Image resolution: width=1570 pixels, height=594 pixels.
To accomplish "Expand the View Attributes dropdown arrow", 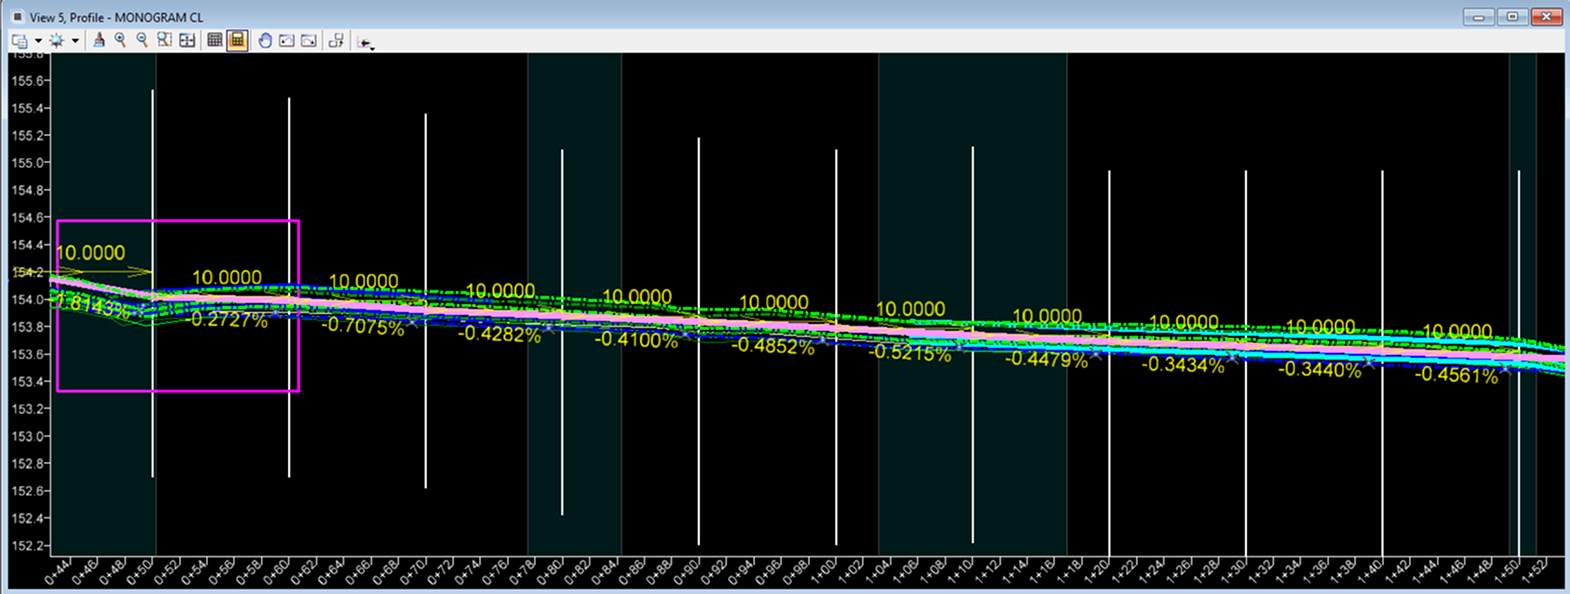I will click(38, 42).
